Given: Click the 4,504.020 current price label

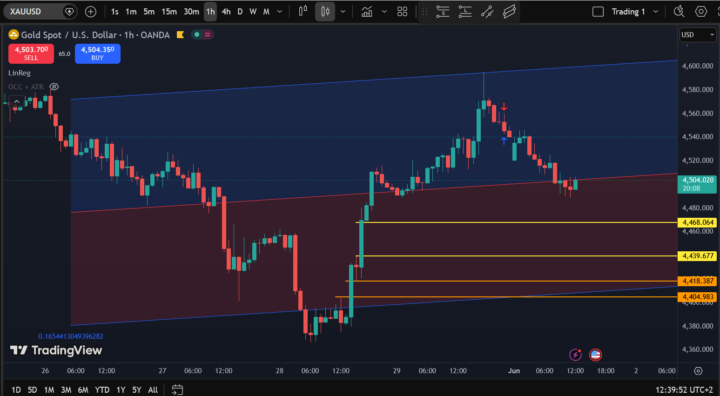Looking at the screenshot, I should pyautogui.click(x=697, y=184).
